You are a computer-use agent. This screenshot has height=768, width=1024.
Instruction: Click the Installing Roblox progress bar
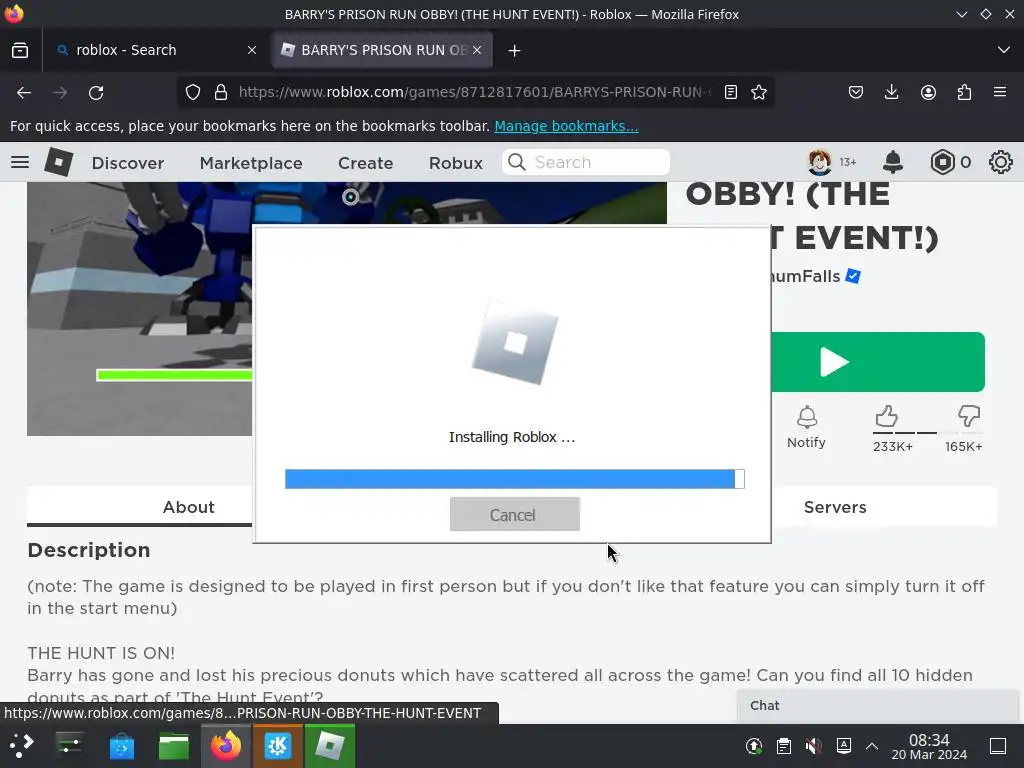(x=515, y=479)
